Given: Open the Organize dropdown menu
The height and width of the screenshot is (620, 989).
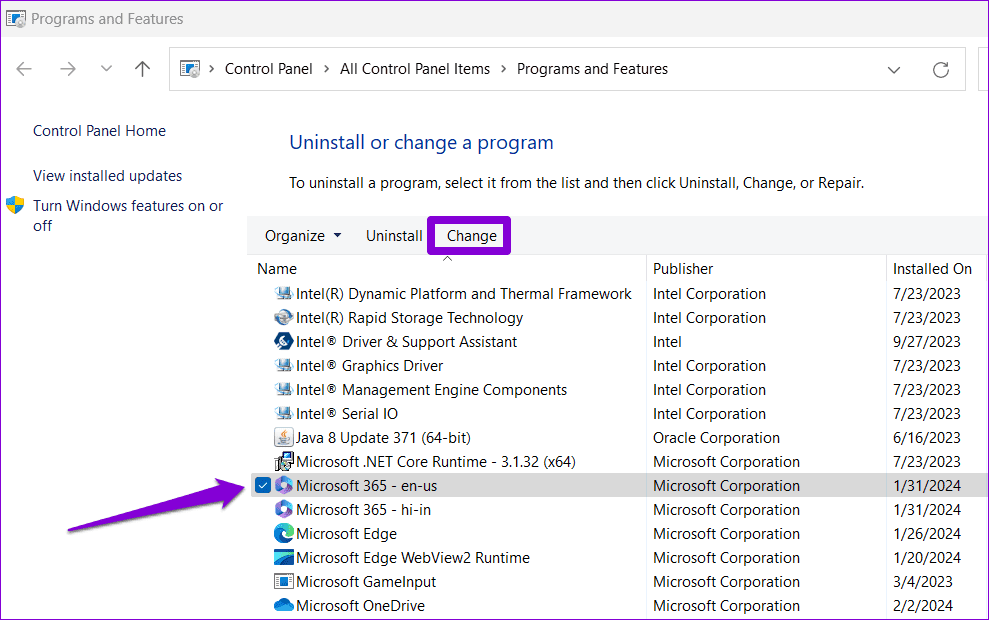Looking at the screenshot, I should 303,236.
